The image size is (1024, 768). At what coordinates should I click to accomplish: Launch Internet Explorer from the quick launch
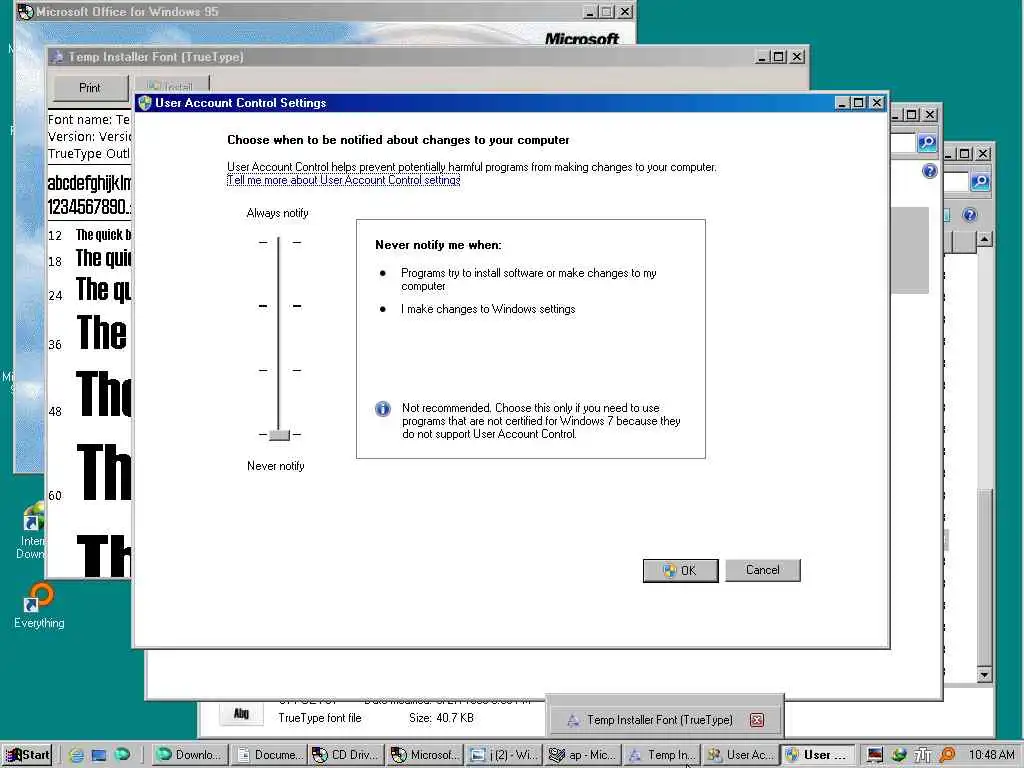[x=76, y=755]
